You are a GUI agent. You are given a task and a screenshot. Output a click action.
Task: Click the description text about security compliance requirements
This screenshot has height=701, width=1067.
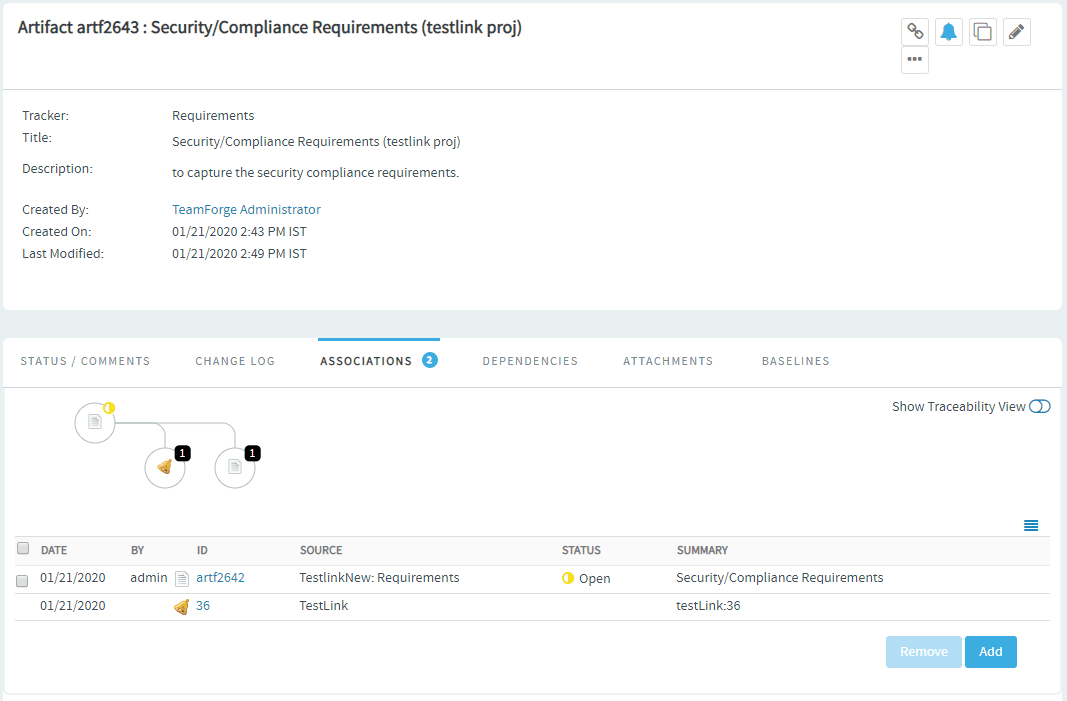tap(315, 173)
